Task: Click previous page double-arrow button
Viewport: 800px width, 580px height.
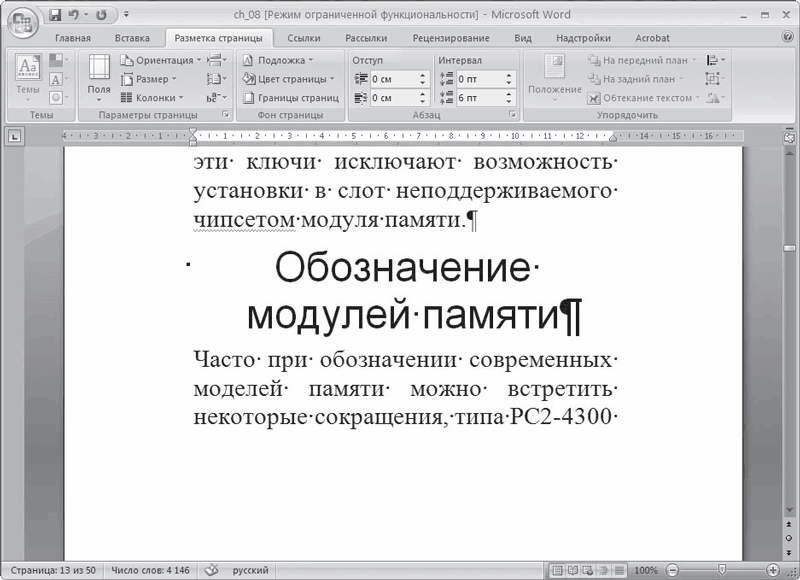Action: pos(789,524)
